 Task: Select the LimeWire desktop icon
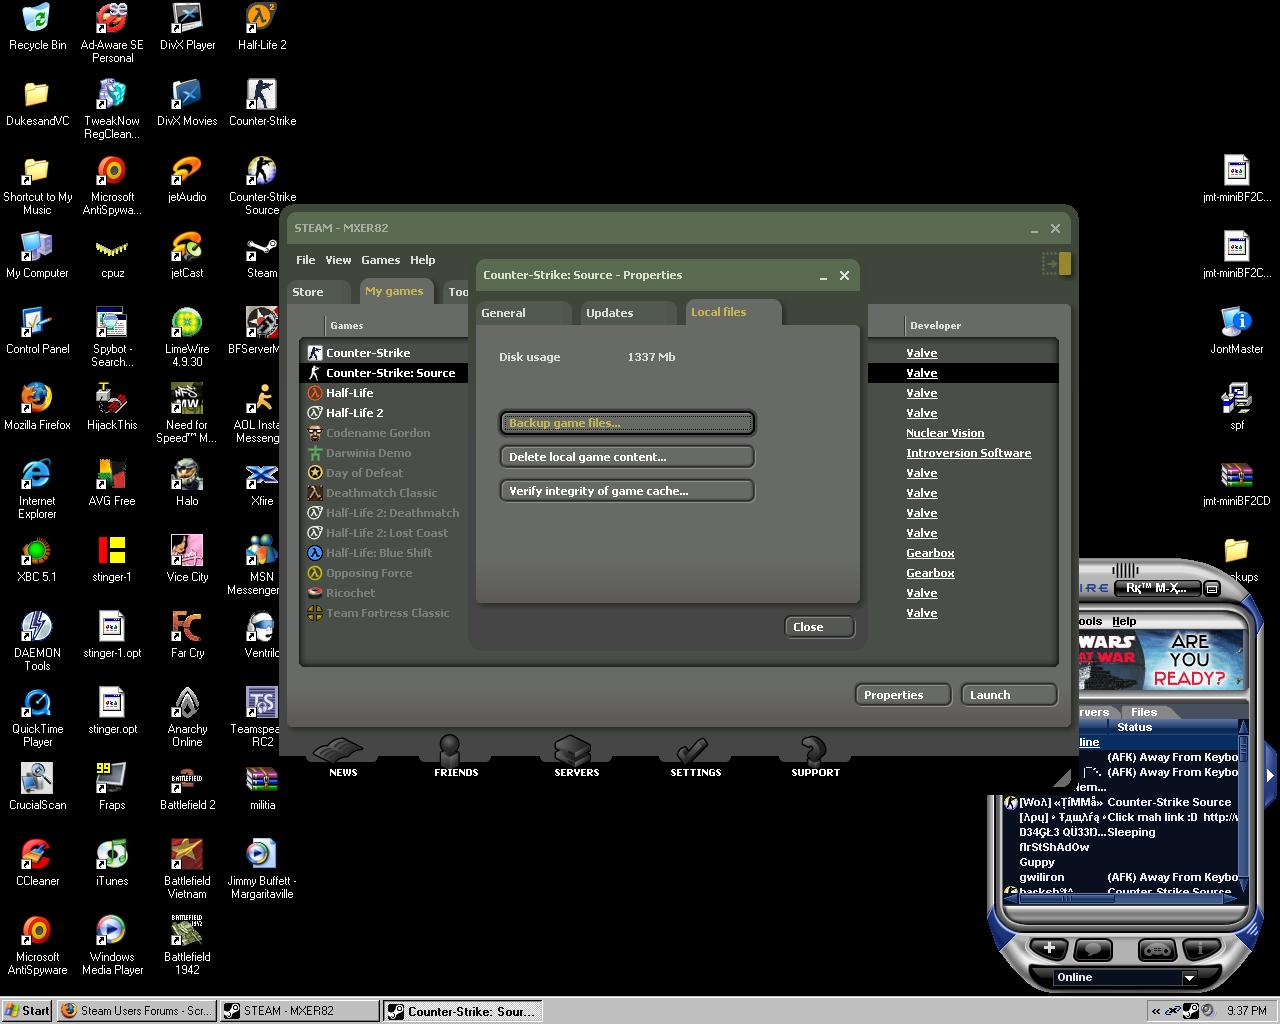point(187,337)
